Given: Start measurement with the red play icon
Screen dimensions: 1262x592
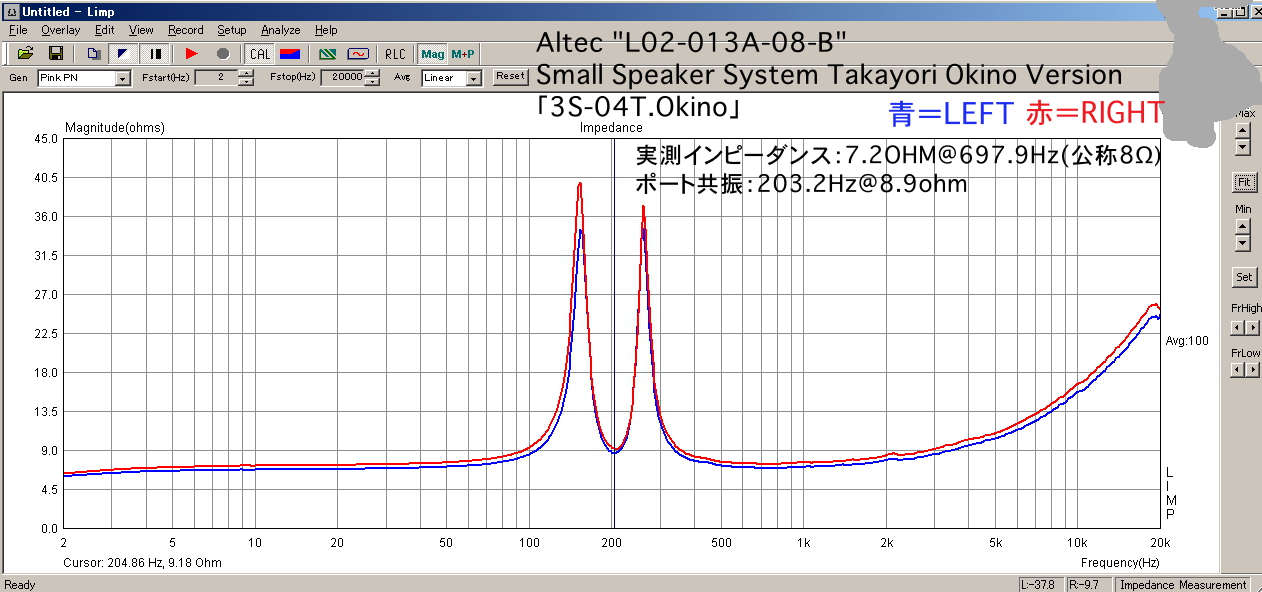Looking at the screenshot, I should click(192, 53).
